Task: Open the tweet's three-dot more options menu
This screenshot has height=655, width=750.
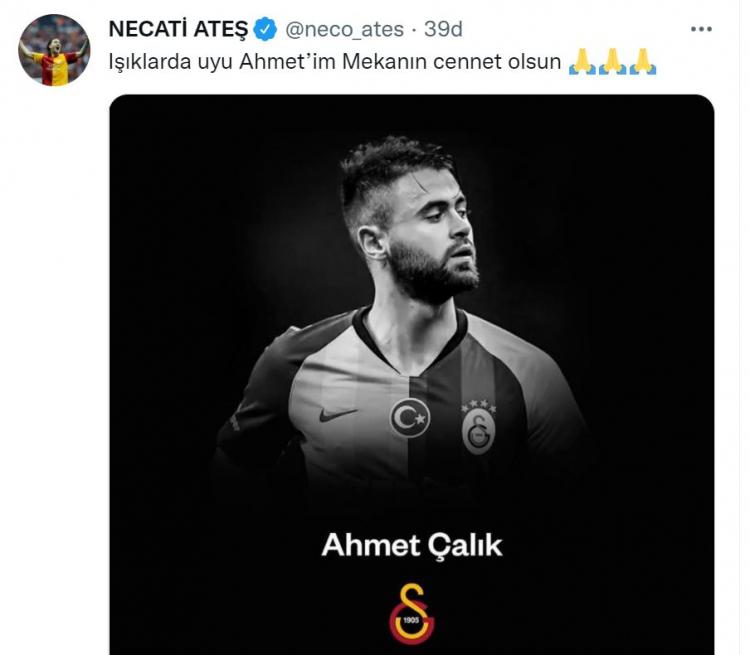Action: pyautogui.click(x=701, y=29)
